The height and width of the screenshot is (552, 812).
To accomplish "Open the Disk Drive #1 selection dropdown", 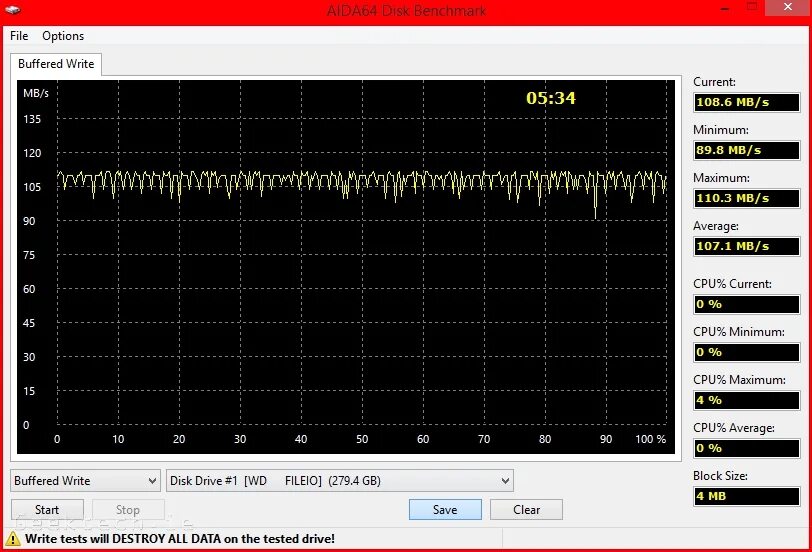I will click(x=340, y=481).
